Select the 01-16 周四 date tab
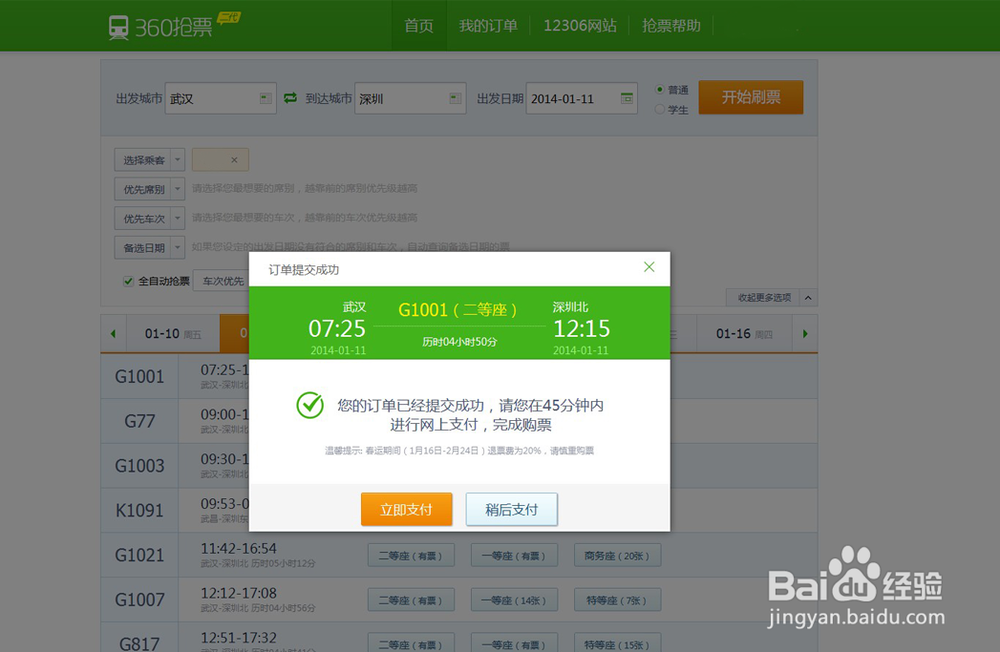The width and height of the screenshot is (1000, 652). pyautogui.click(x=744, y=334)
